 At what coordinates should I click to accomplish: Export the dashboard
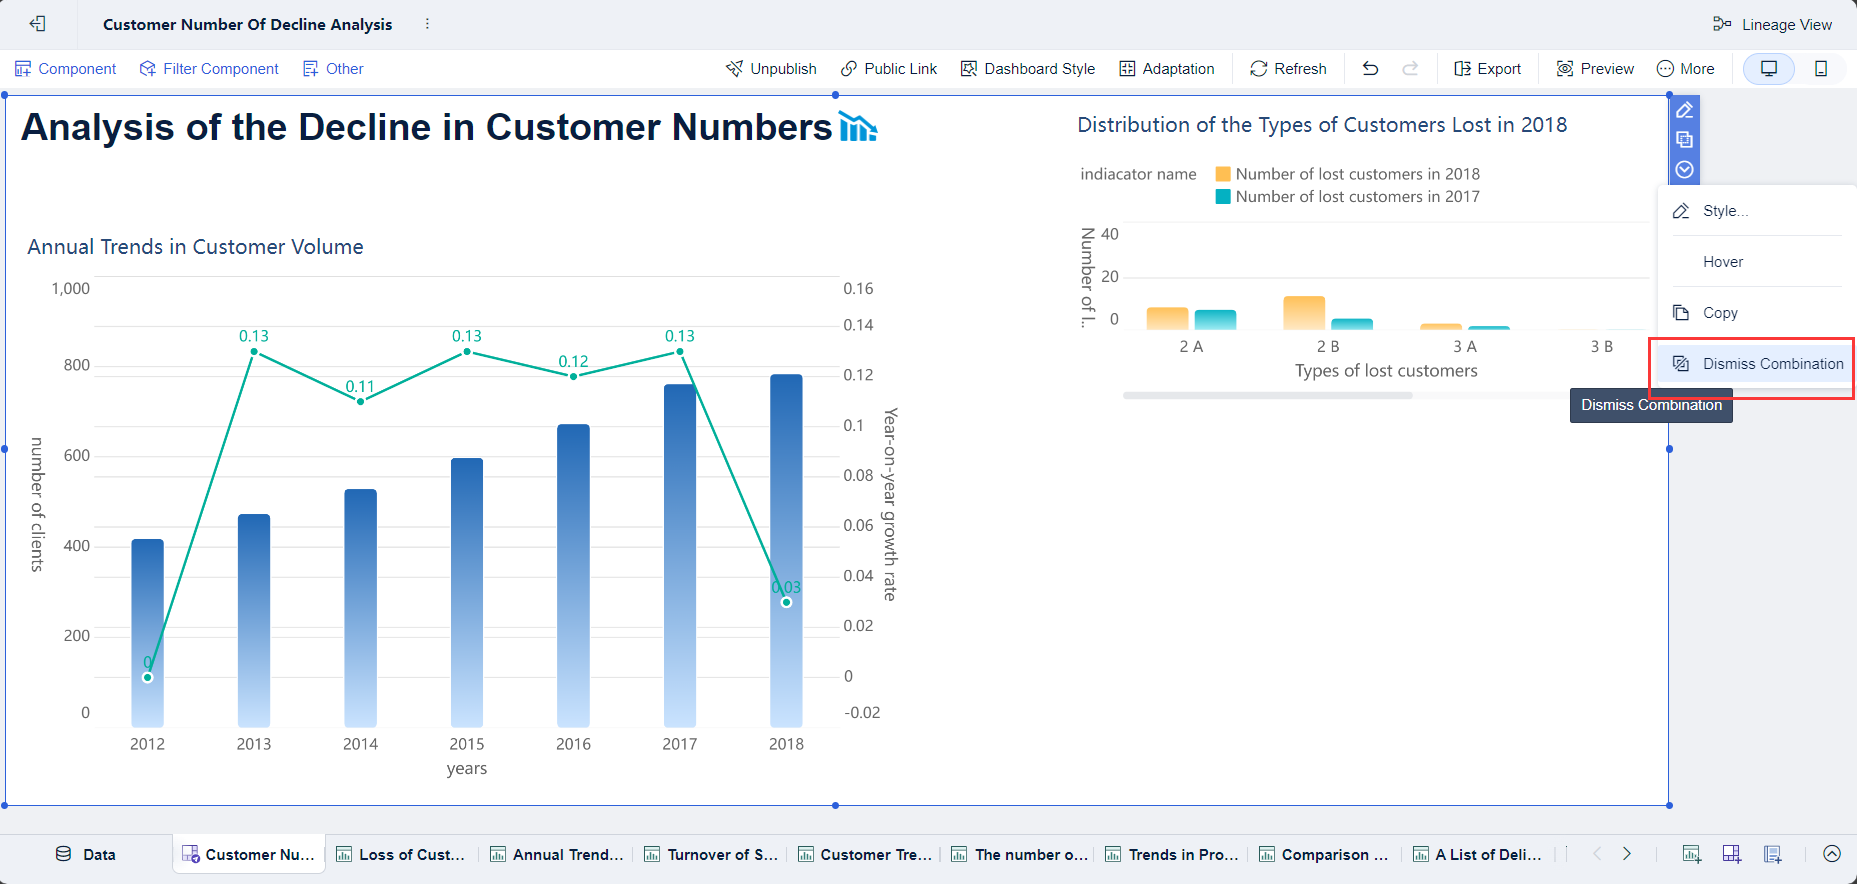coord(1487,69)
